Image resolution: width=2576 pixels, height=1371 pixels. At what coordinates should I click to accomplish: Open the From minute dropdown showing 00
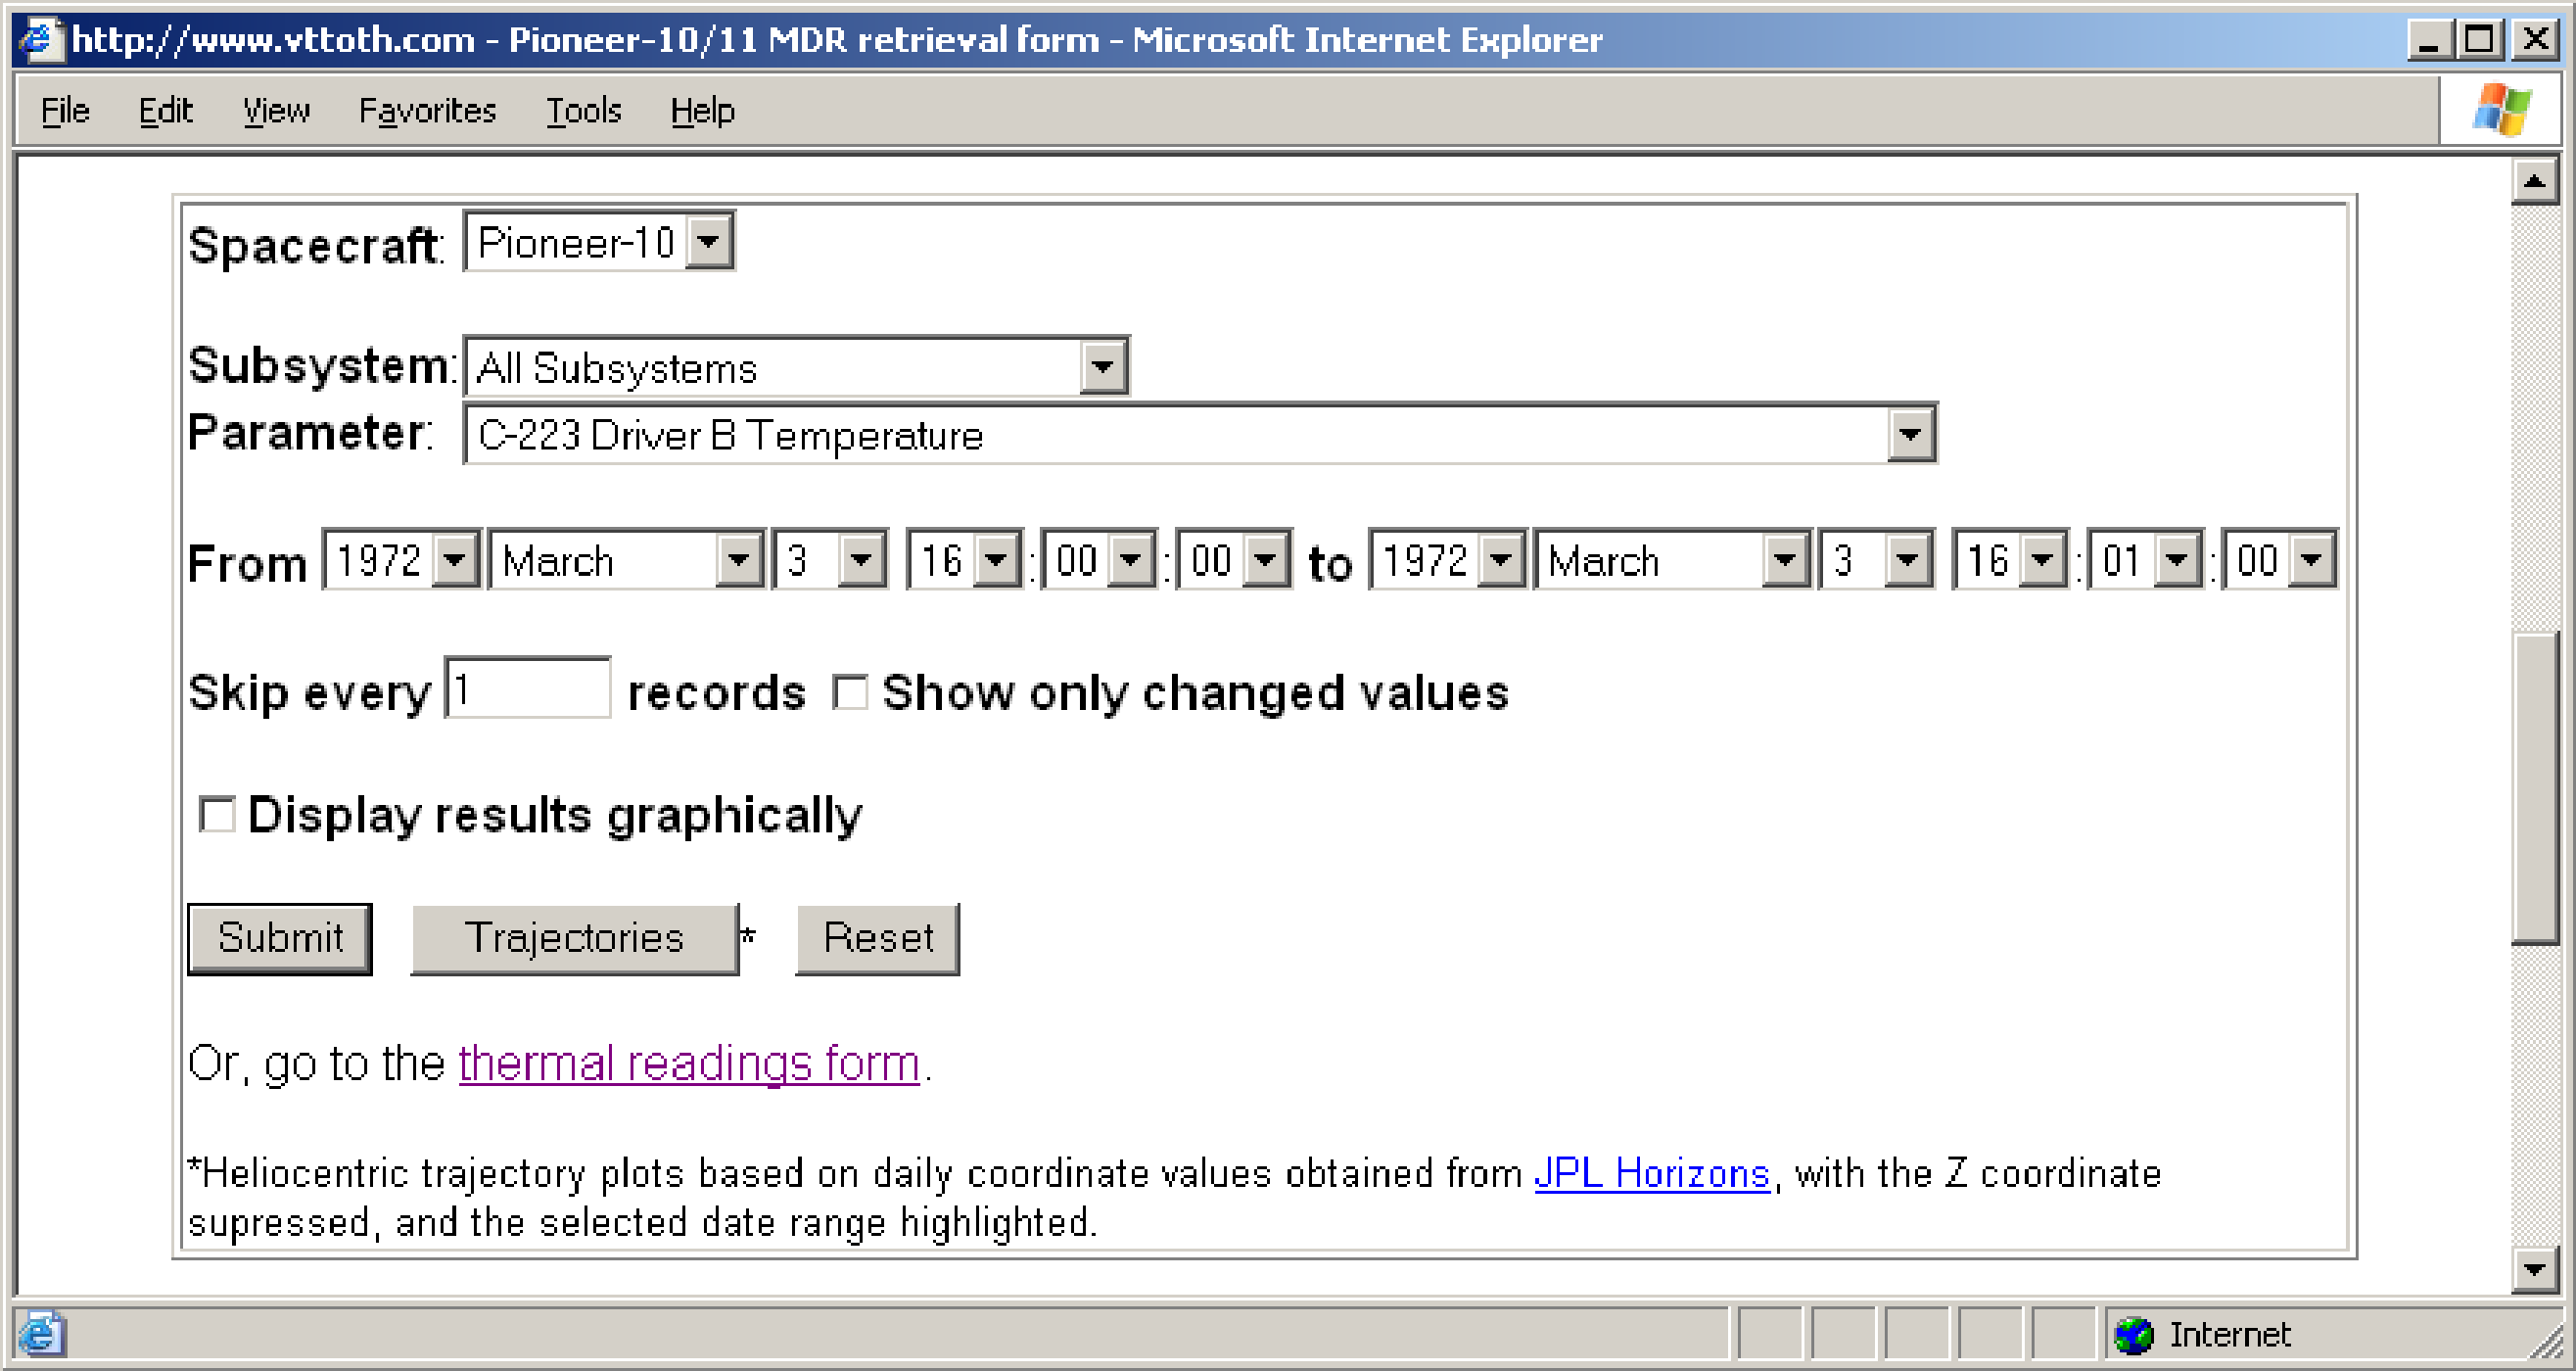click(1099, 559)
